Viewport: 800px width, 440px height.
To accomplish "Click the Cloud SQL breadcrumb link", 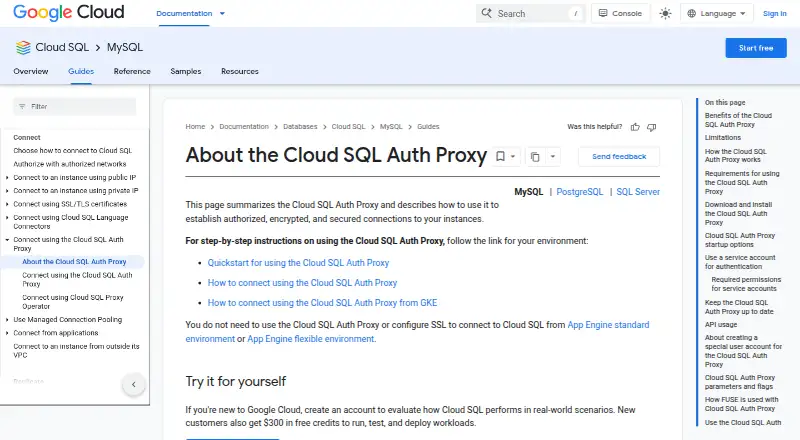I will point(348,127).
